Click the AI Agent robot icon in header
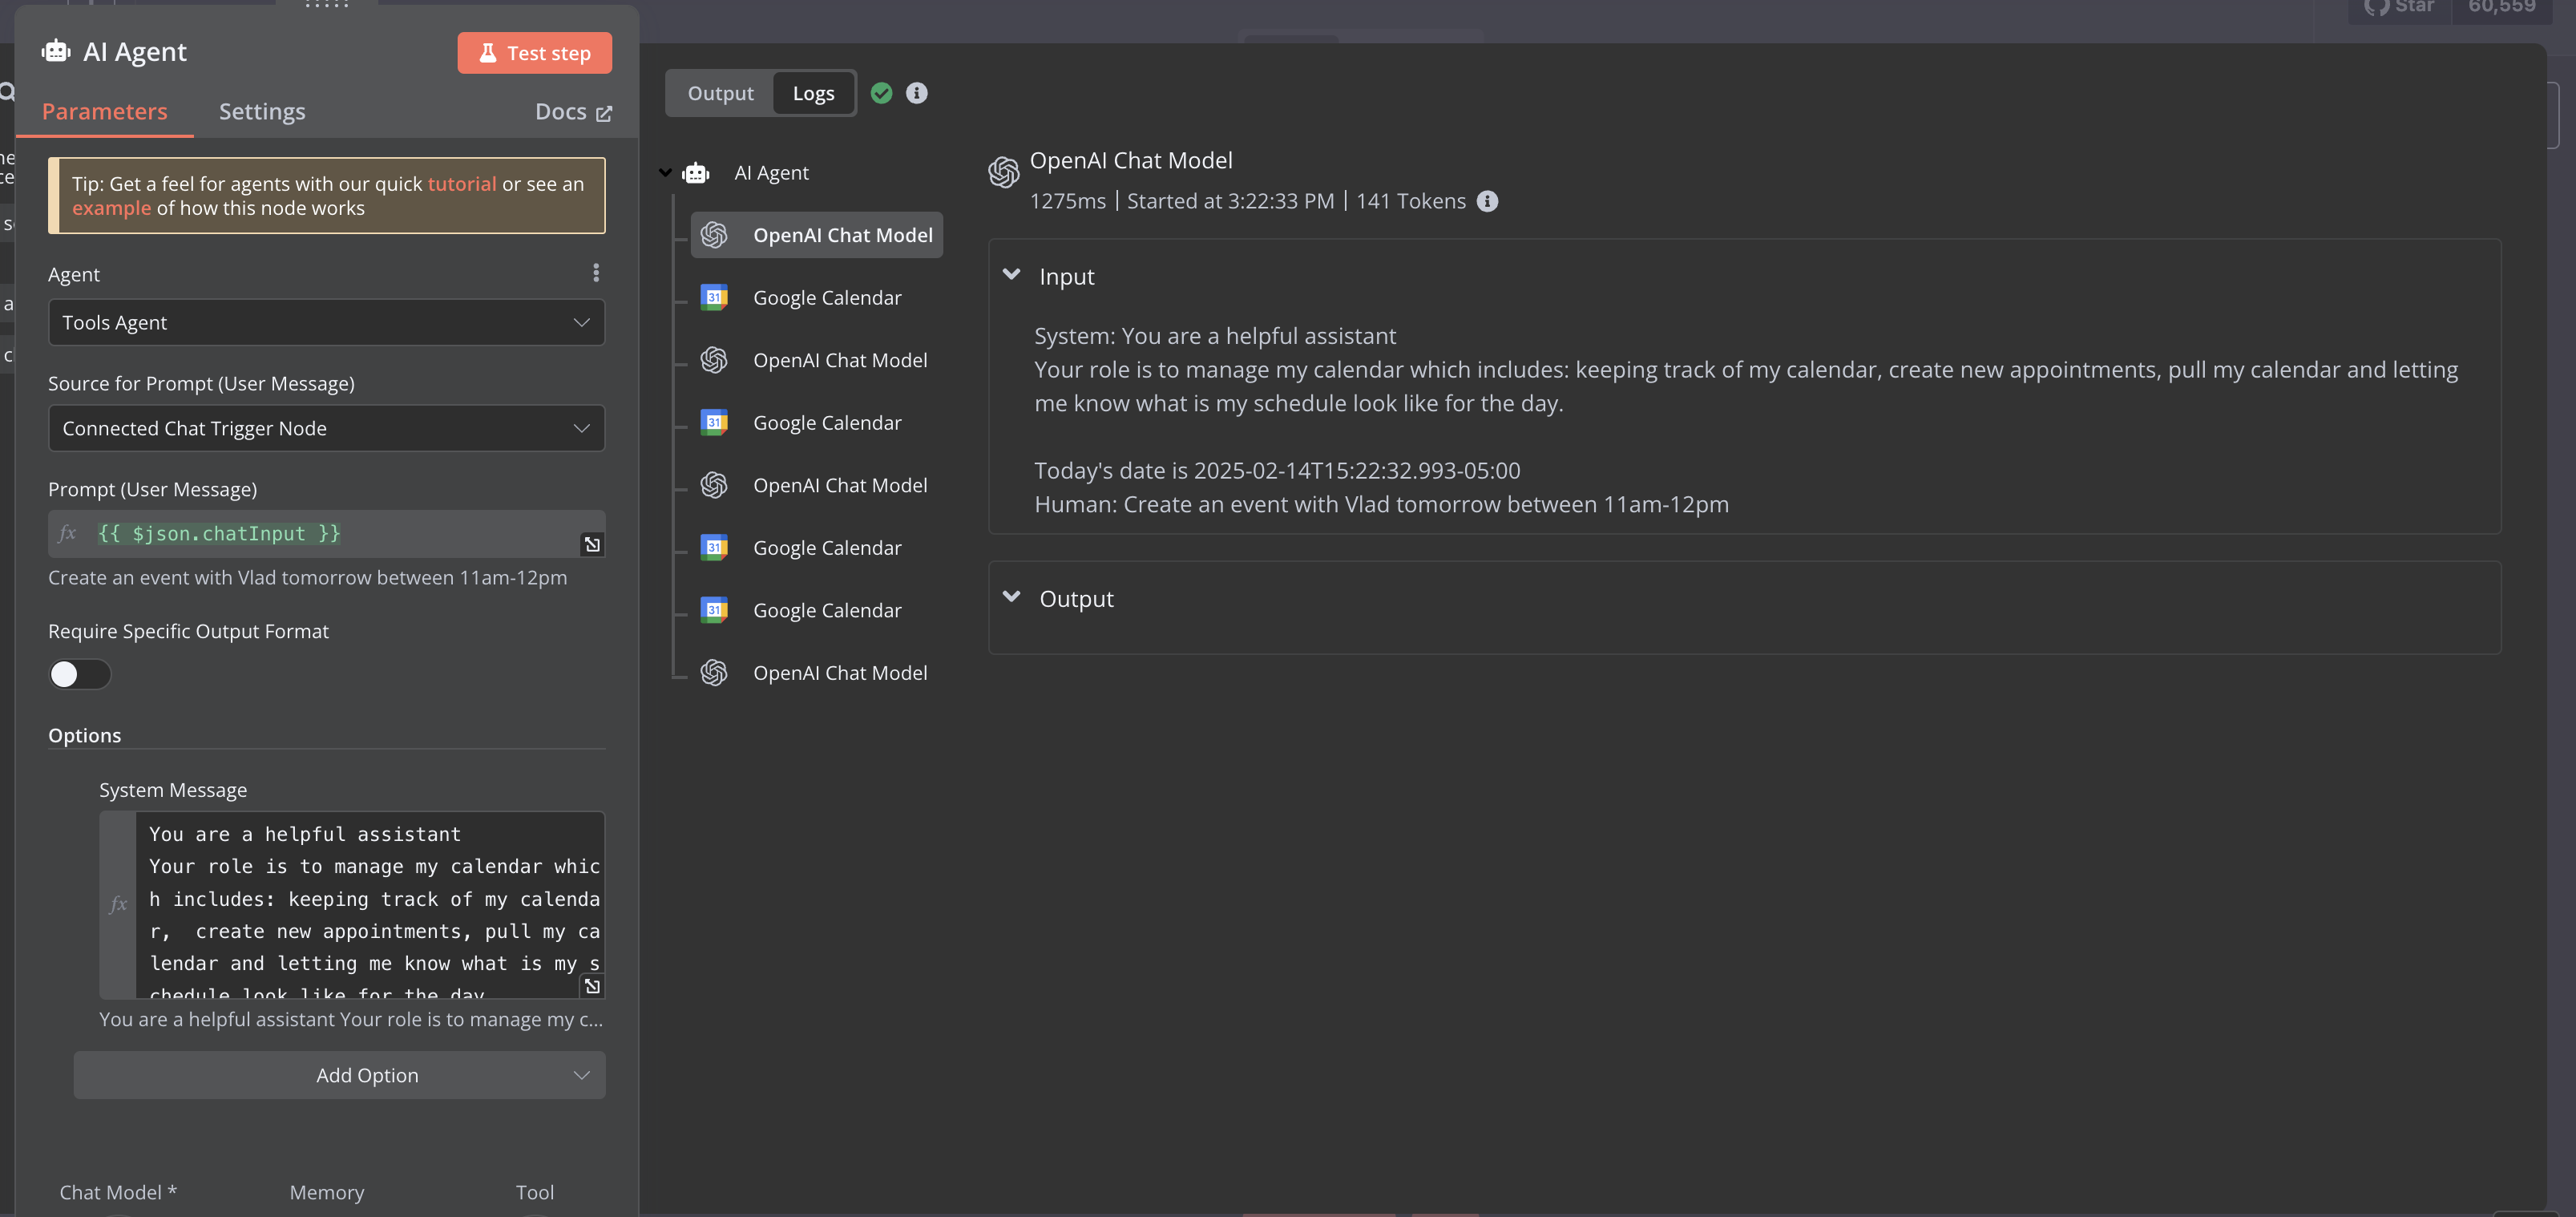 click(x=56, y=51)
